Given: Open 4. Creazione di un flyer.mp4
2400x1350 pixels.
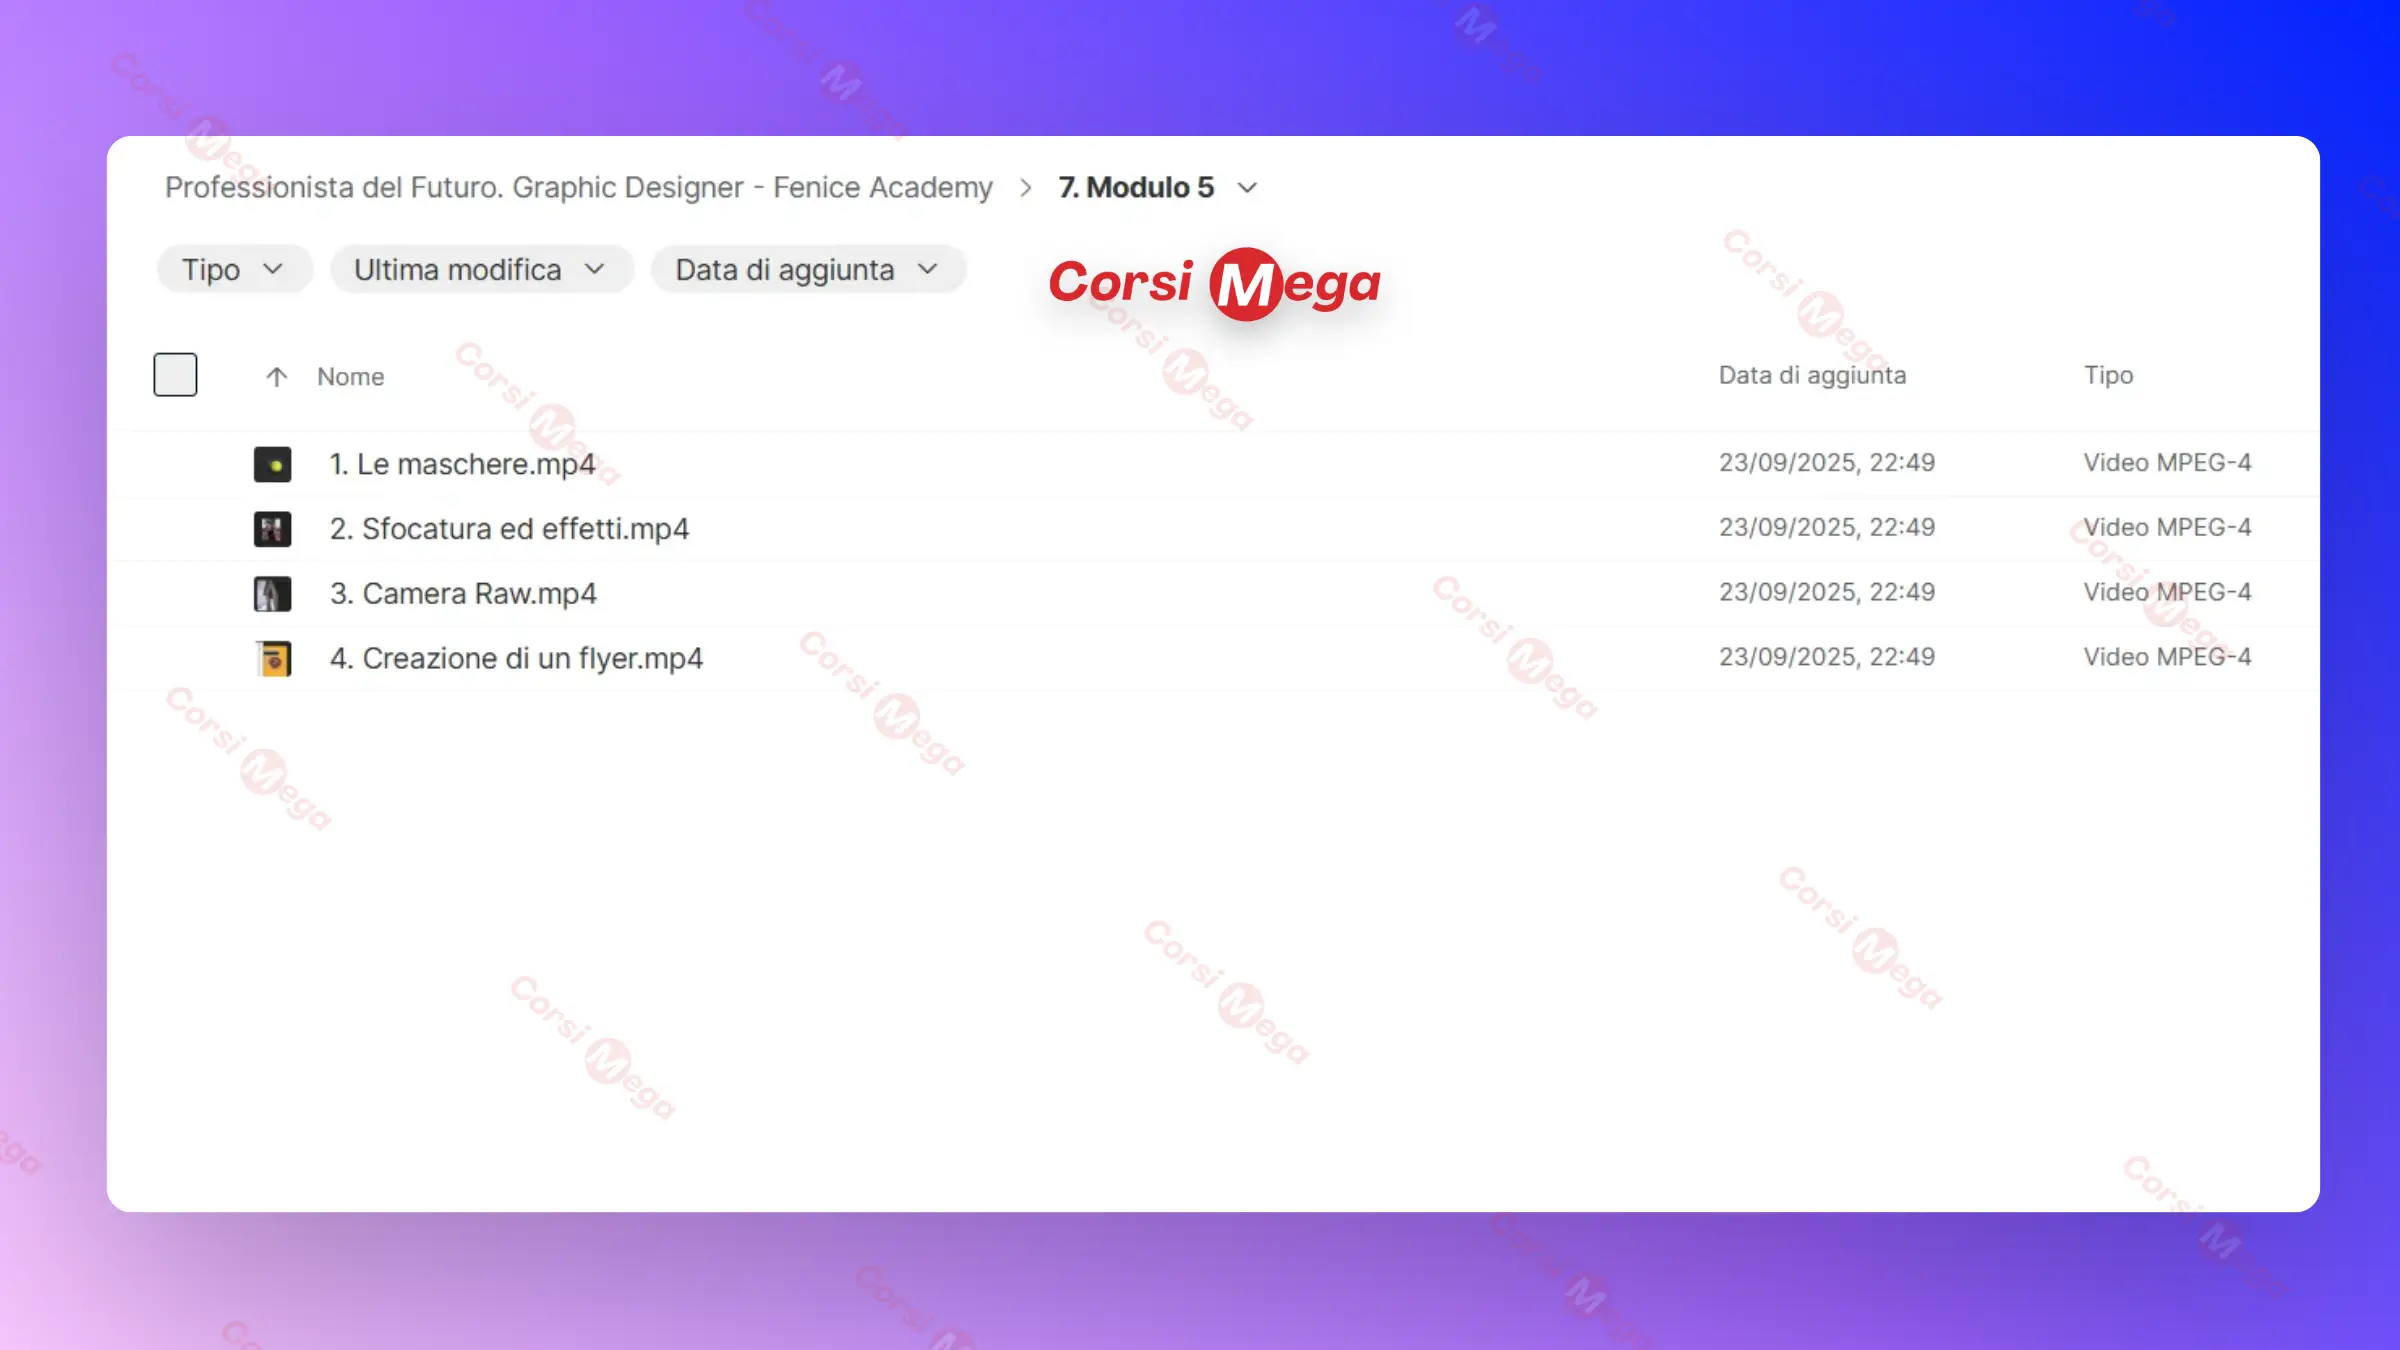Looking at the screenshot, I should coord(516,659).
